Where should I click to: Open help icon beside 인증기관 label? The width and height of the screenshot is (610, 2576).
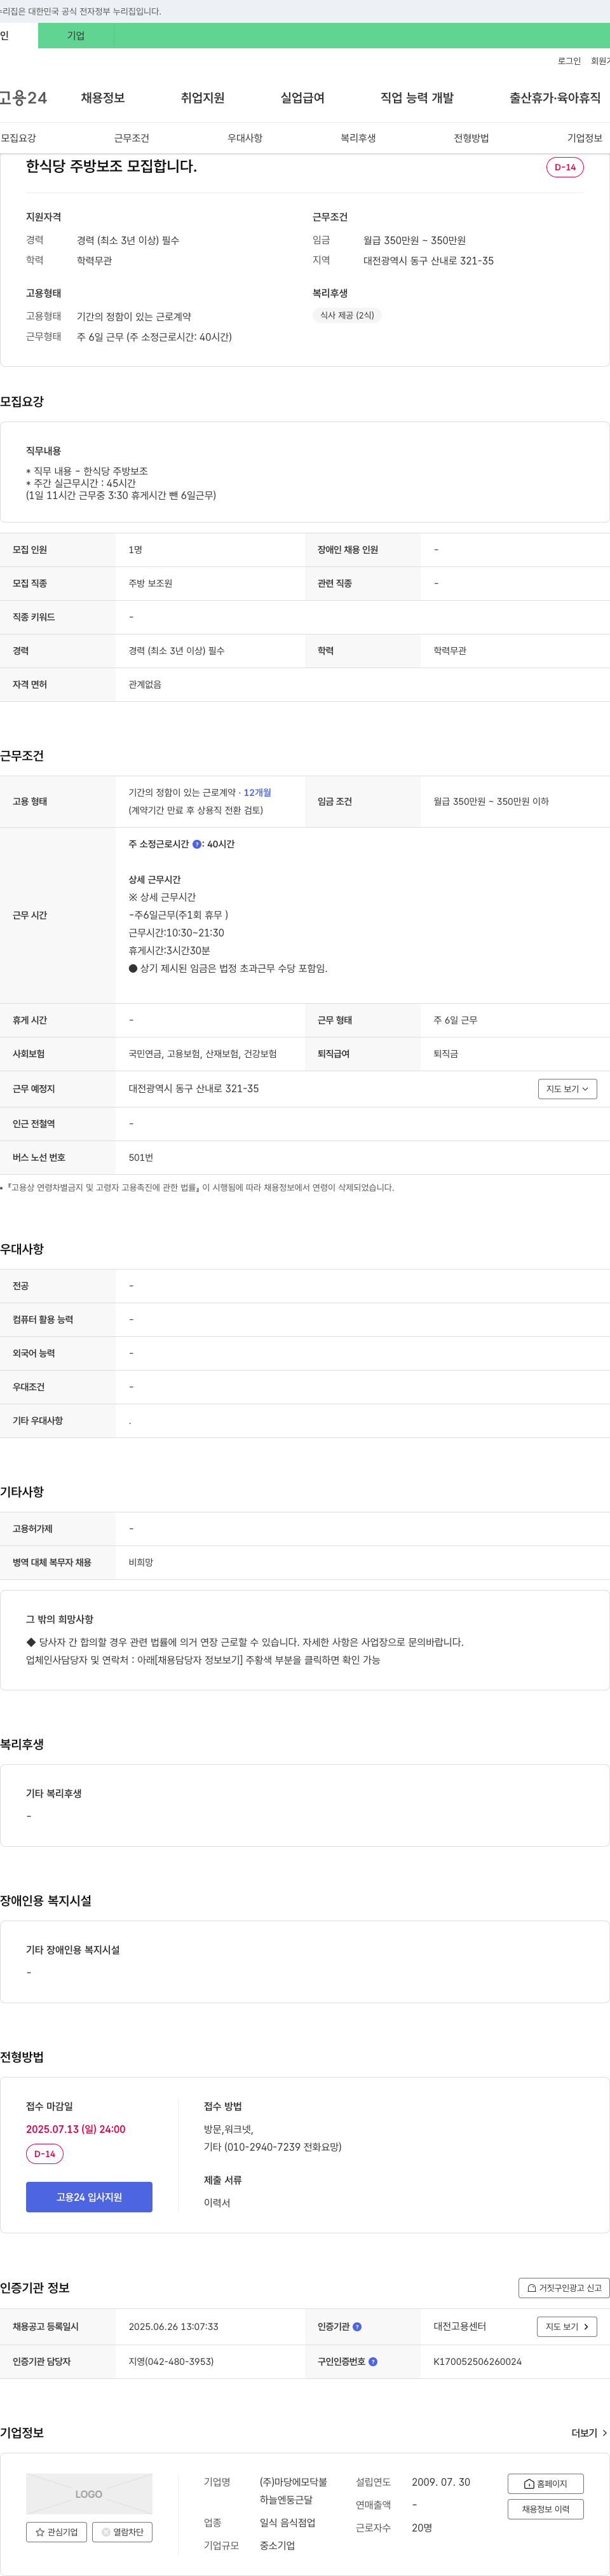(357, 2327)
